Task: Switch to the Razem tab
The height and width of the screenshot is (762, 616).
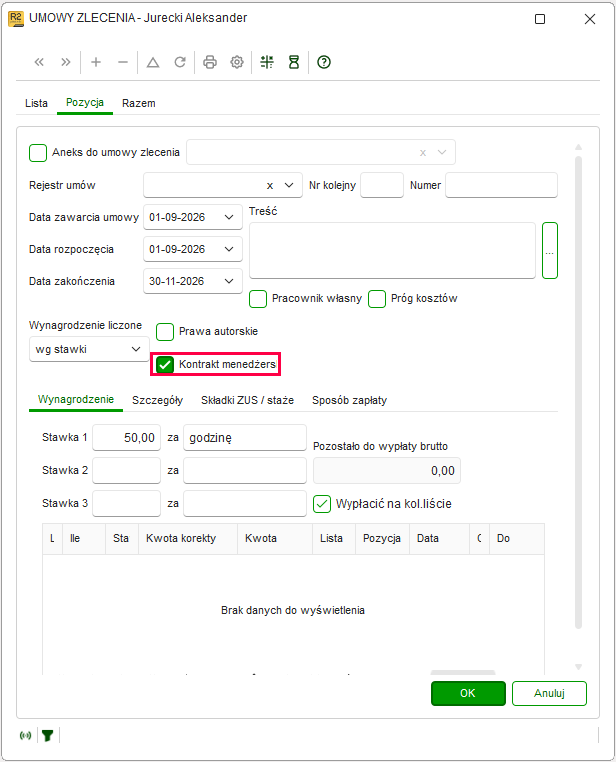Action: [x=139, y=104]
